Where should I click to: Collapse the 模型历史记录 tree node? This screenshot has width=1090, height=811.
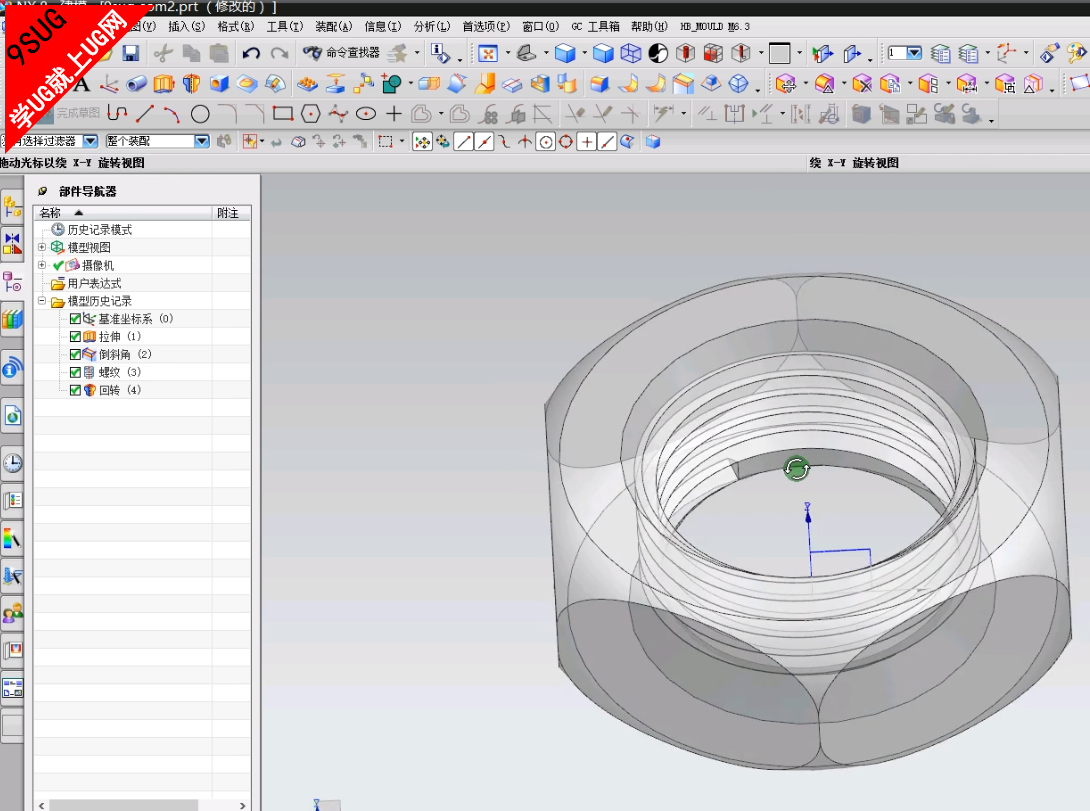(x=42, y=301)
